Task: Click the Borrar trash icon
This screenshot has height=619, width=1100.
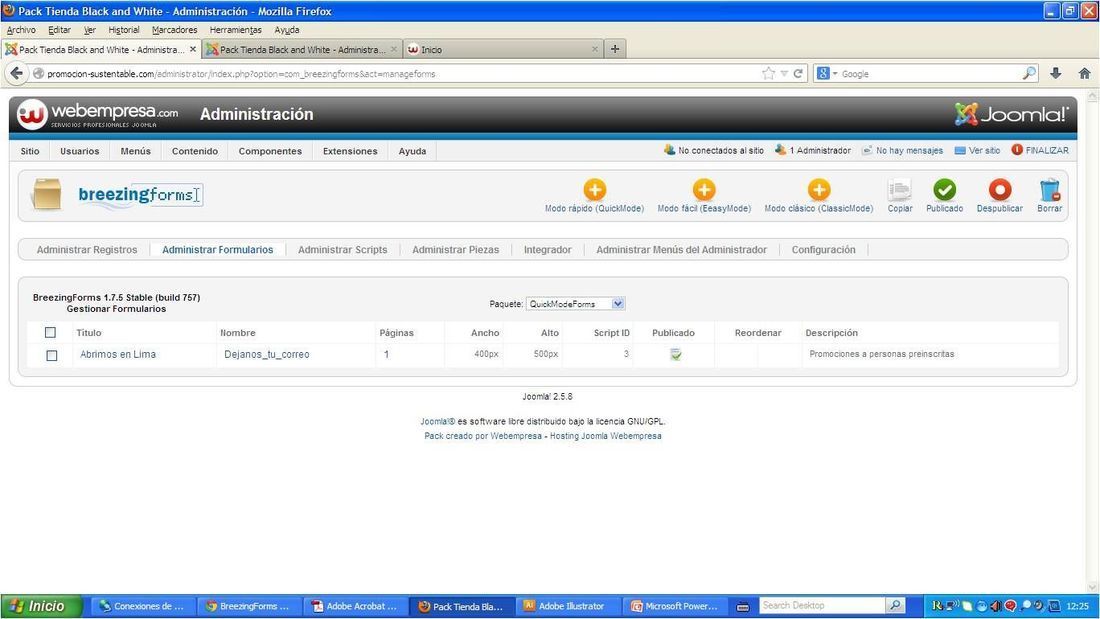Action: 1049,190
